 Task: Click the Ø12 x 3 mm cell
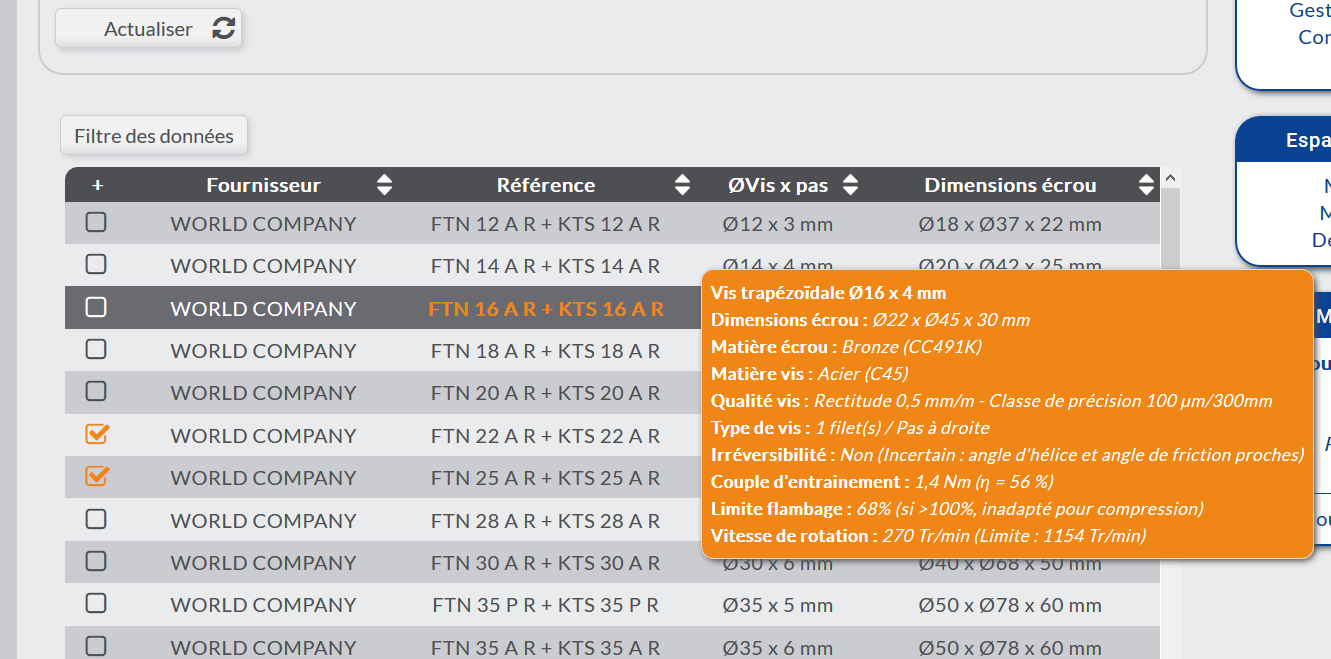(x=778, y=224)
